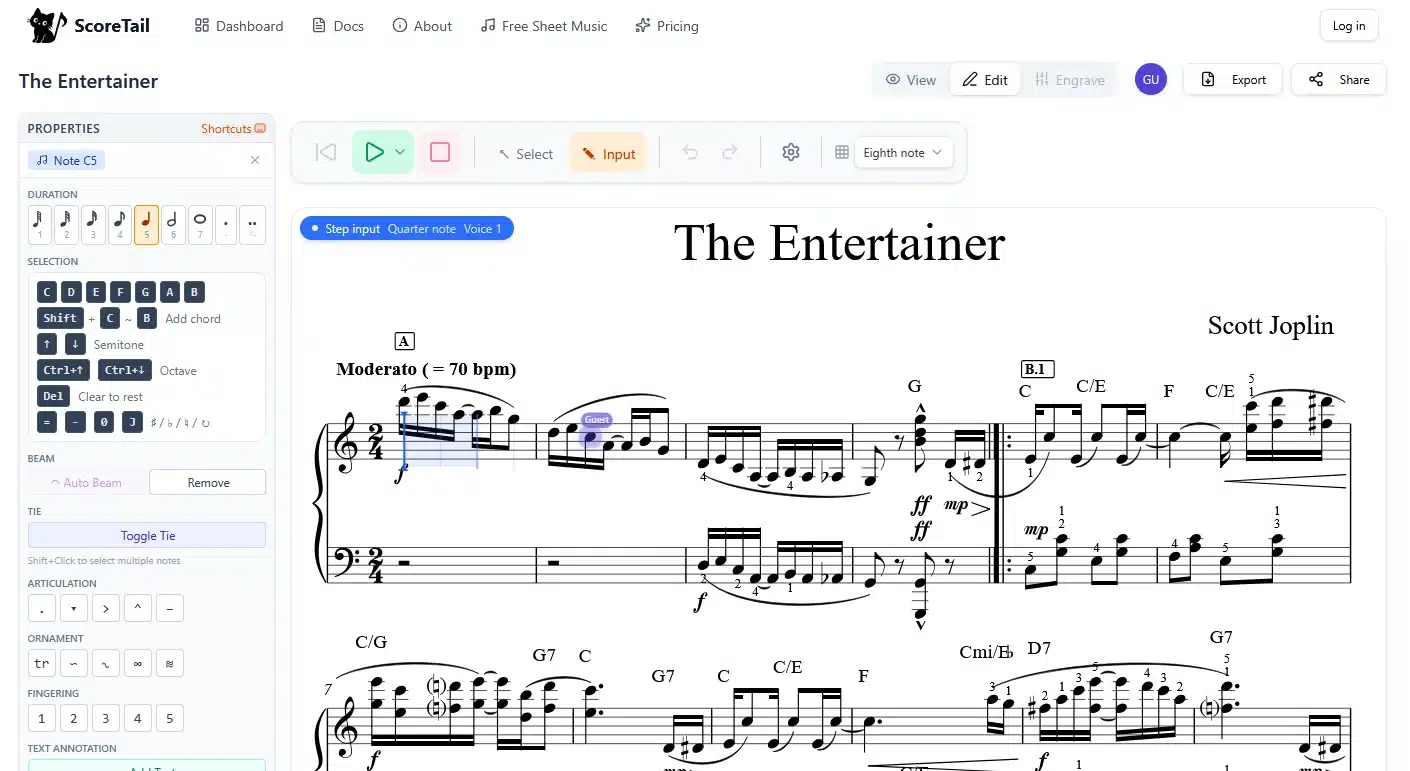Switch to View mode
1410x771 pixels.
[911, 80]
